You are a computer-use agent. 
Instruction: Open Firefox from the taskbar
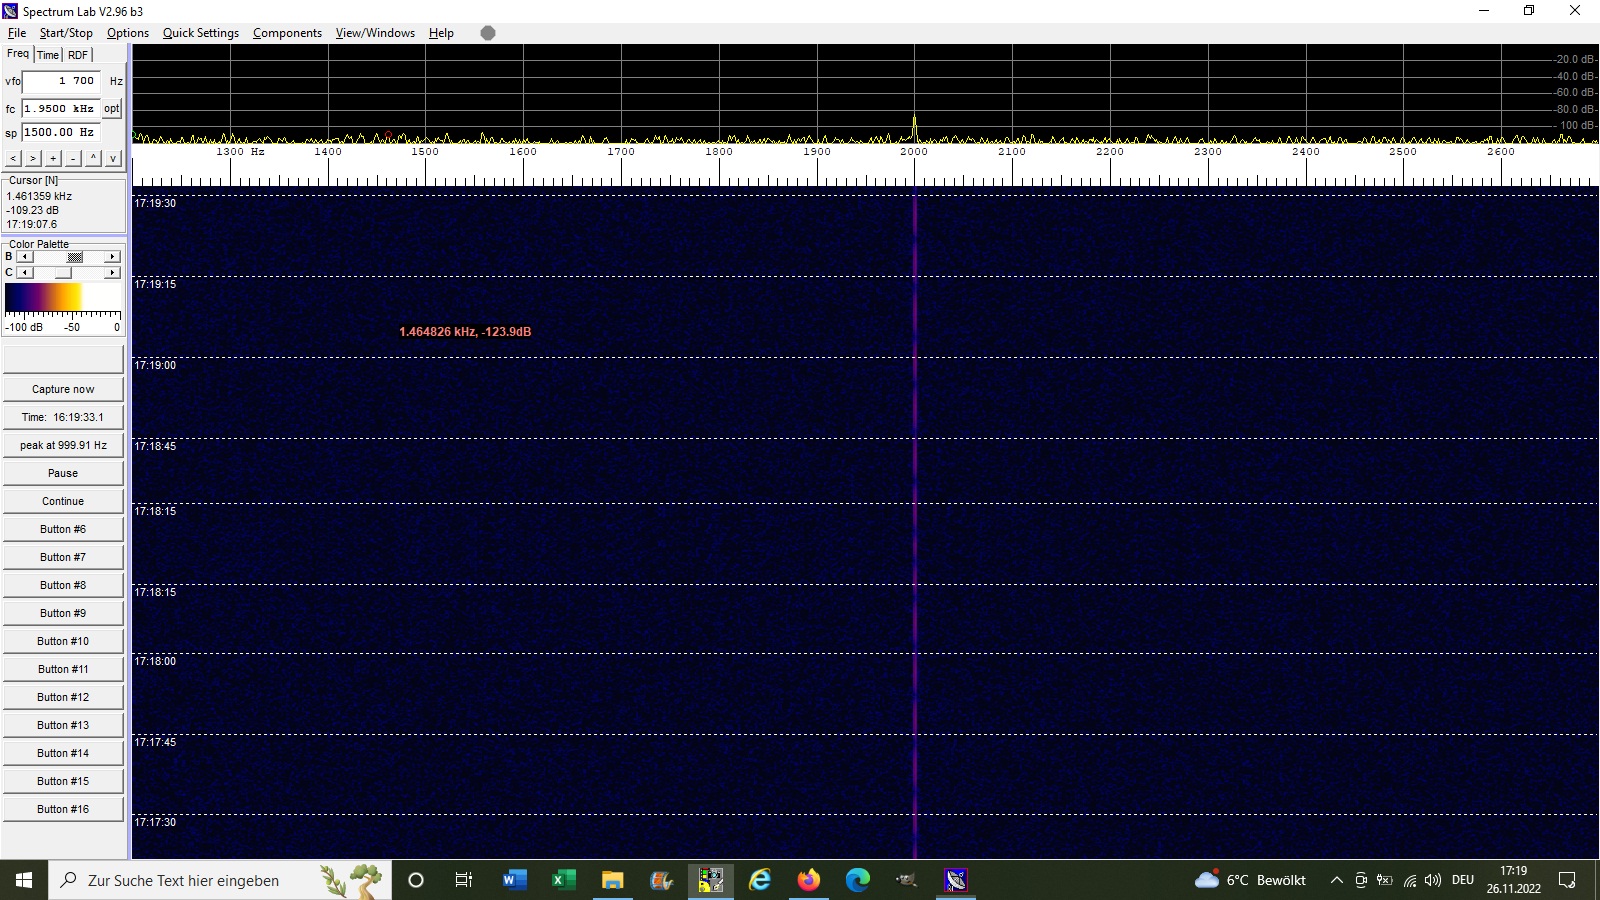click(808, 880)
